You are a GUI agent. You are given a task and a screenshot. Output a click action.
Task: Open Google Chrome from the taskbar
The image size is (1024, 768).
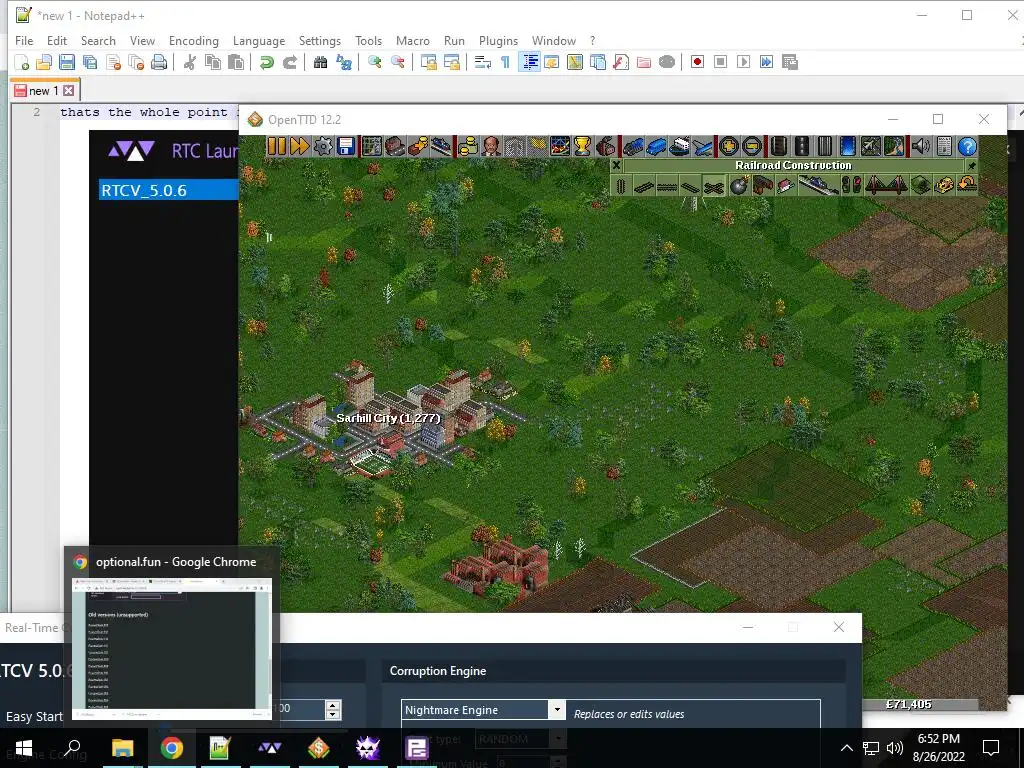pyautogui.click(x=172, y=748)
